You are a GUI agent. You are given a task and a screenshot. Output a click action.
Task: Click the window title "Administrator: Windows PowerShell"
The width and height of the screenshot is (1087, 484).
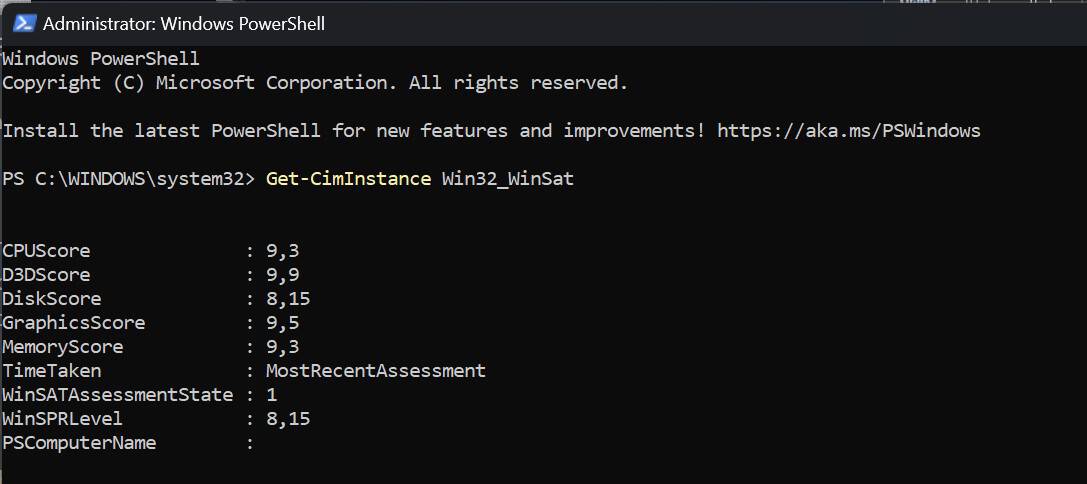184,24
